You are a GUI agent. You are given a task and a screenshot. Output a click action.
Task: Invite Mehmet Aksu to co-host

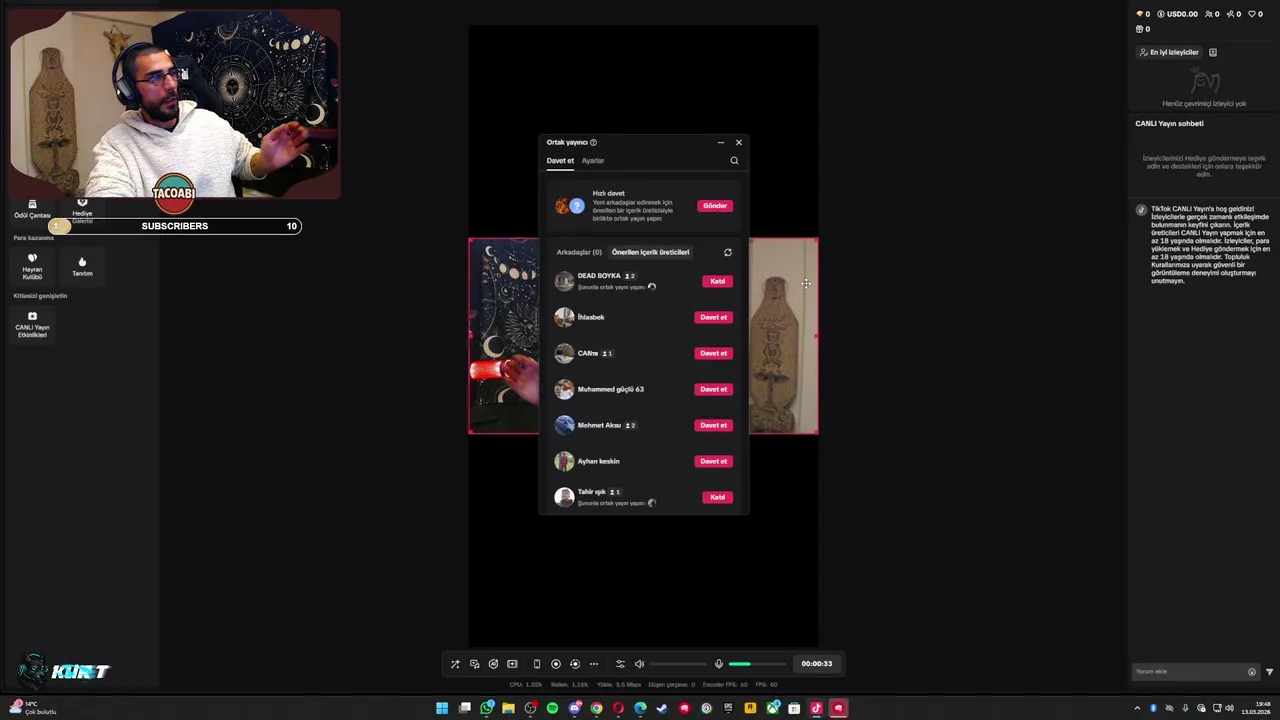point(714,425)
